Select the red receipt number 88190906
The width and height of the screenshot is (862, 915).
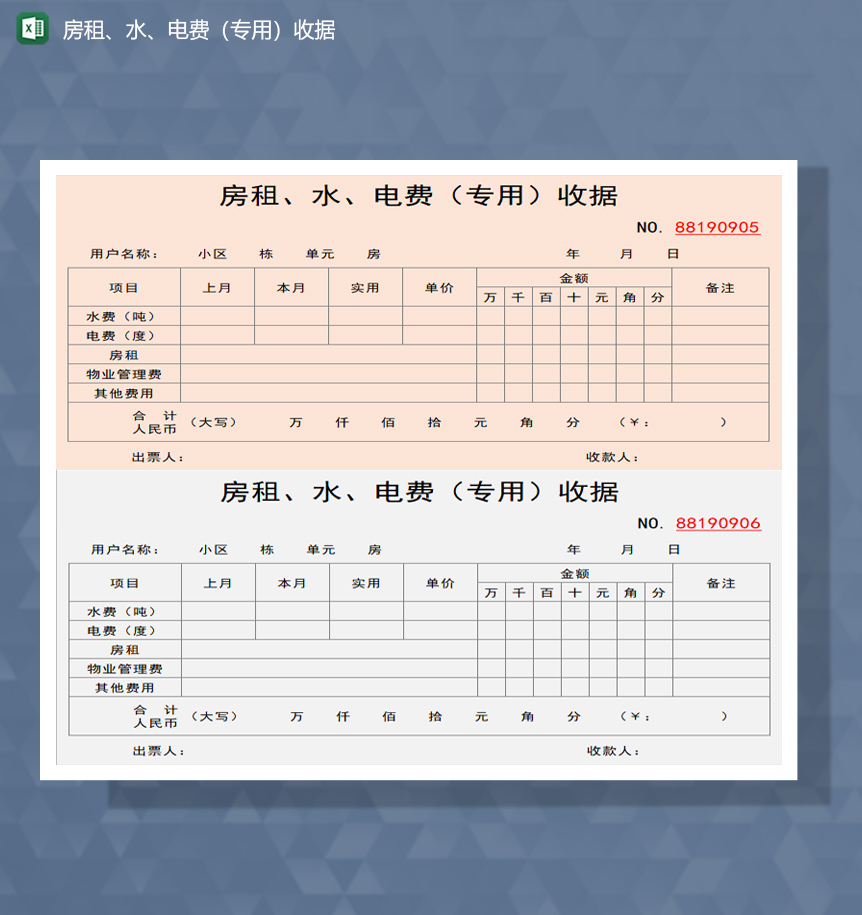pos(717,522)
